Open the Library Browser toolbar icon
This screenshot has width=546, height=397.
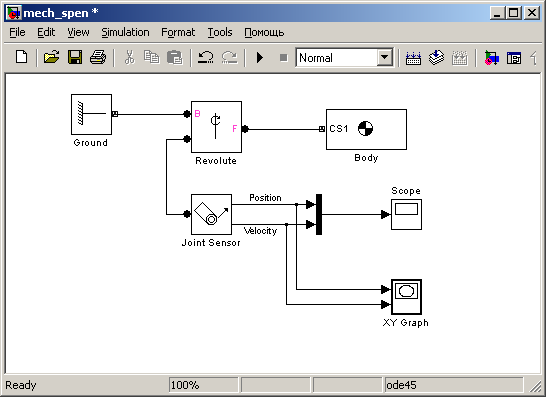click(x=492, y=57)
